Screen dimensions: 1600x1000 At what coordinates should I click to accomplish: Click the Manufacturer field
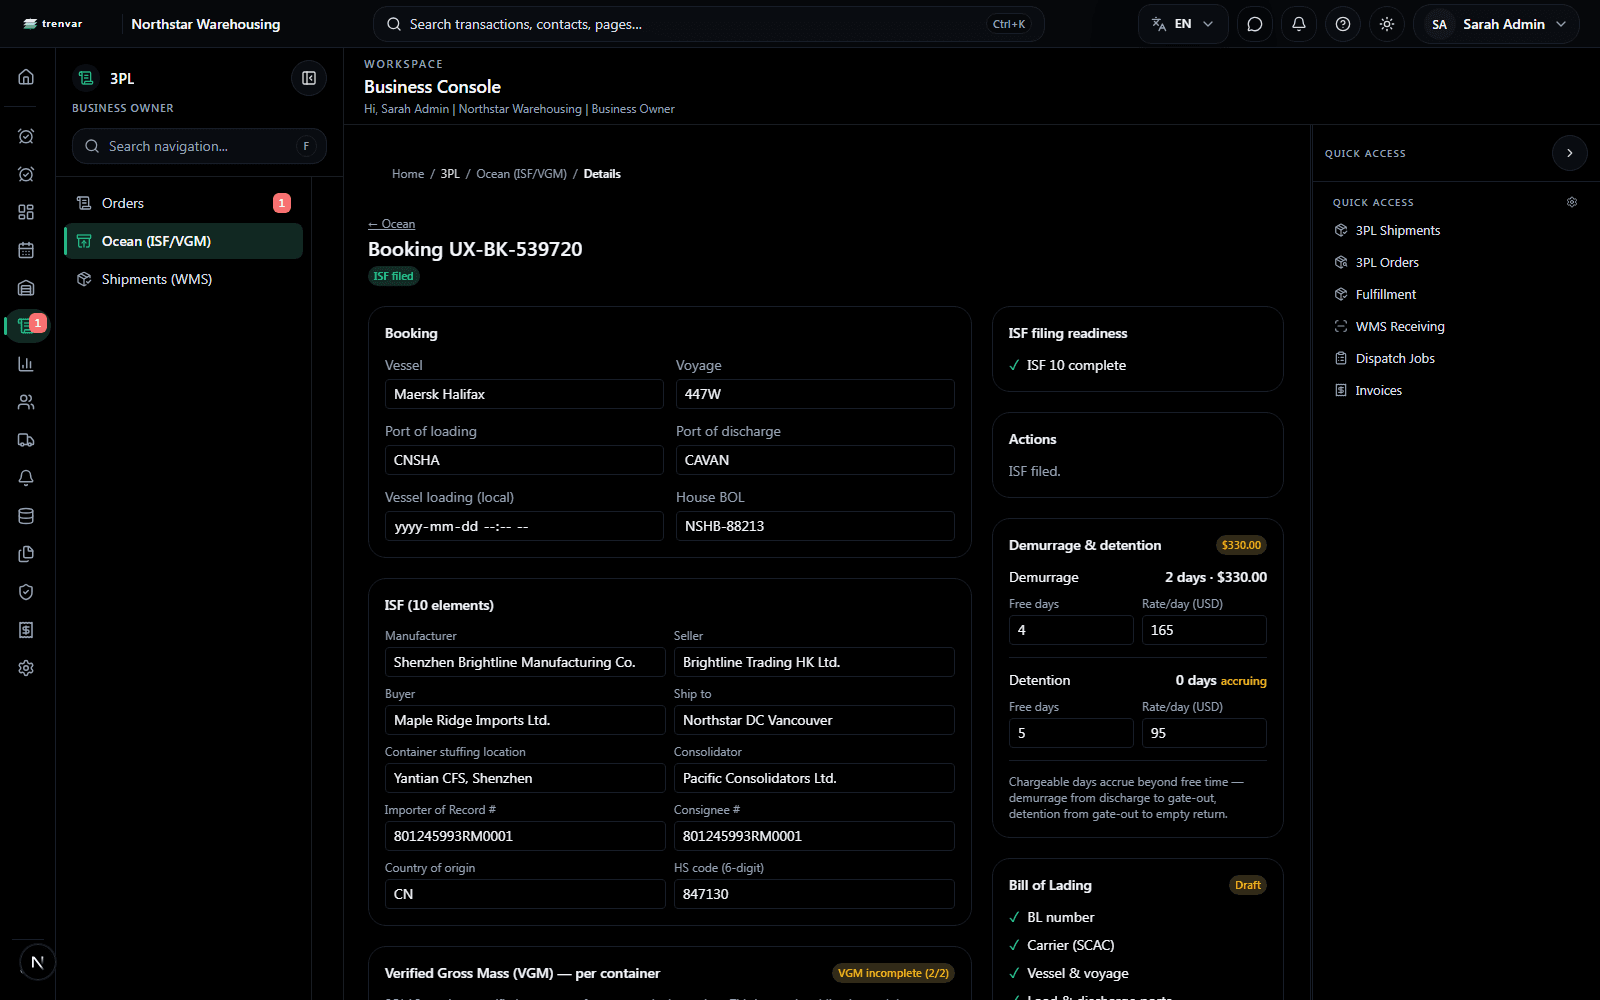525,662
